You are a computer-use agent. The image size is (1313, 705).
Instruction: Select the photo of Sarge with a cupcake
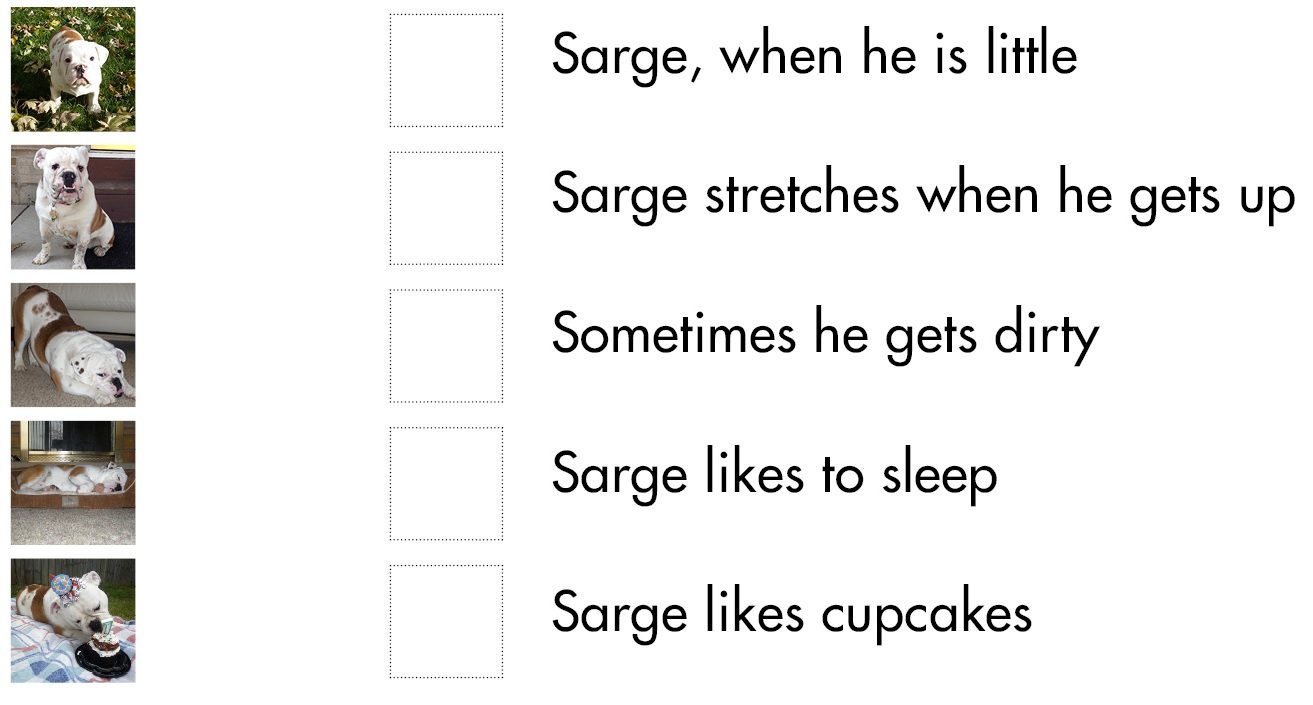[73, 620]
